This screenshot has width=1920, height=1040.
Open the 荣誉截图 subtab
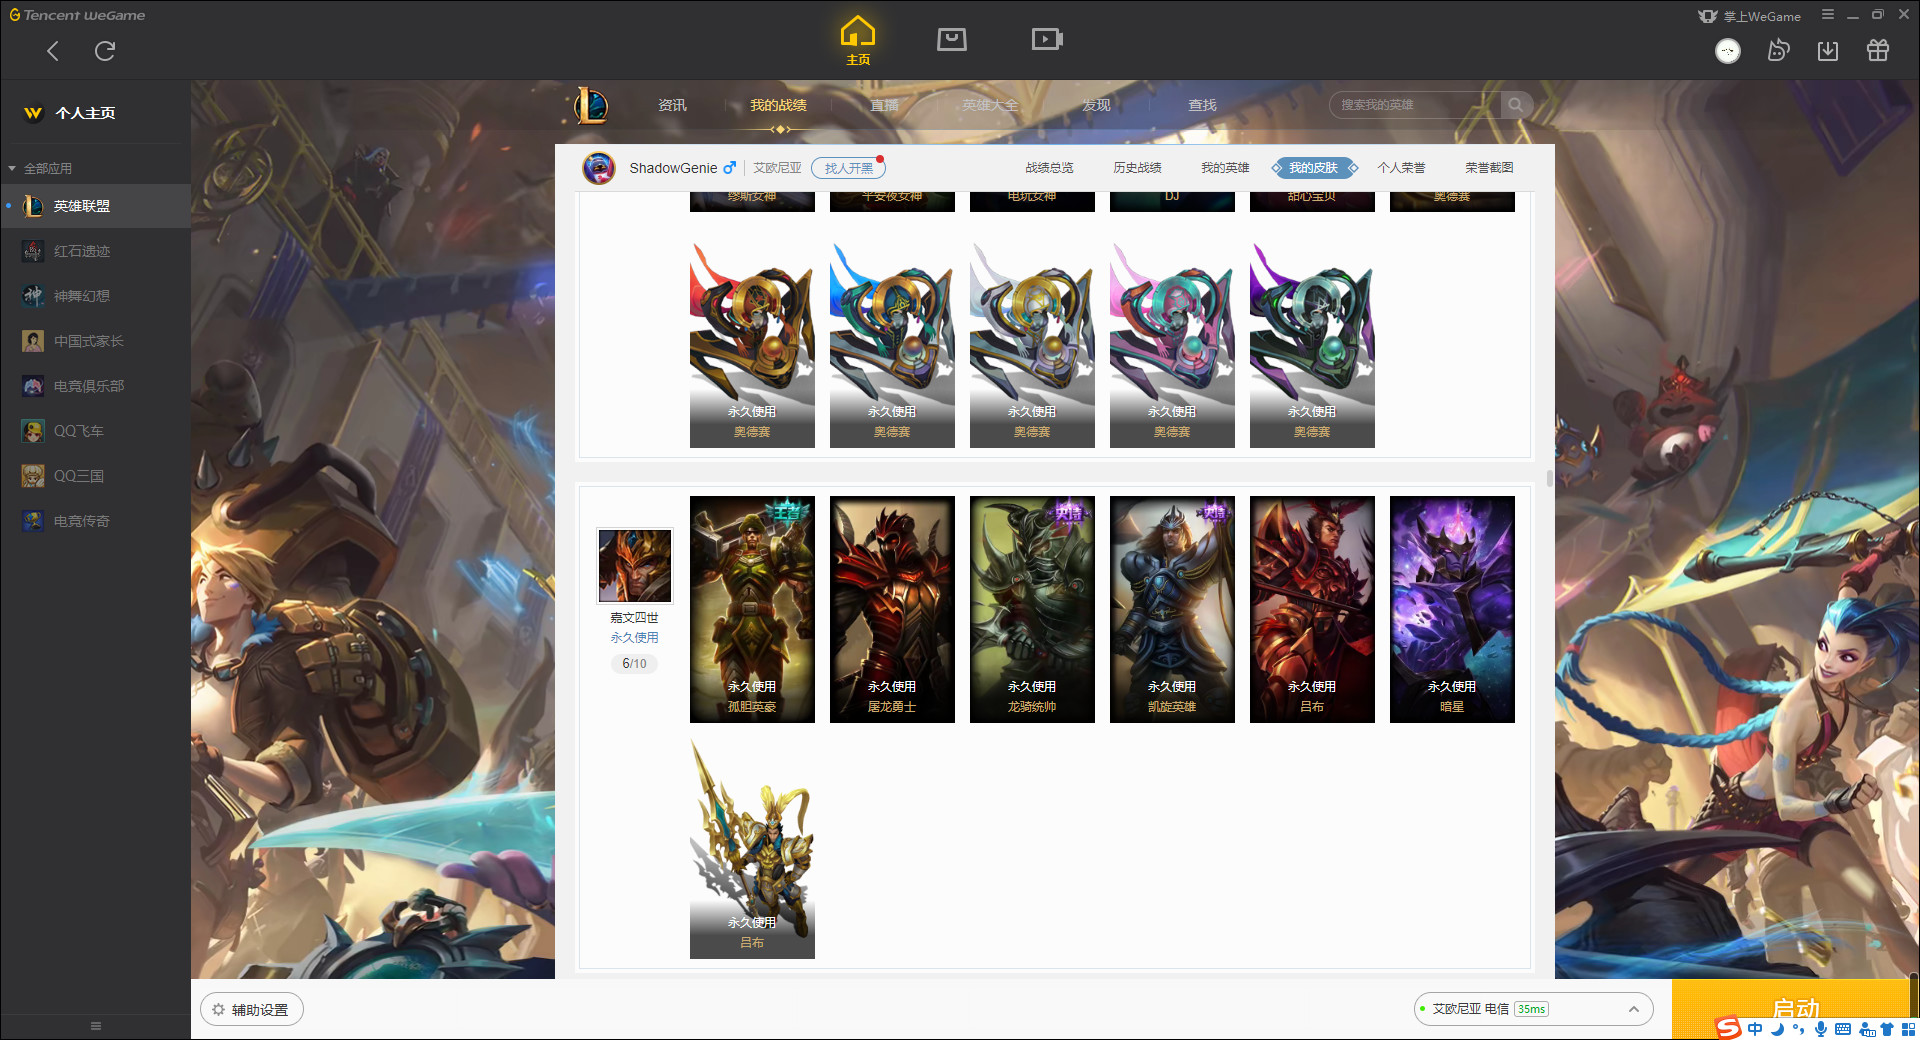[1489, 168]
